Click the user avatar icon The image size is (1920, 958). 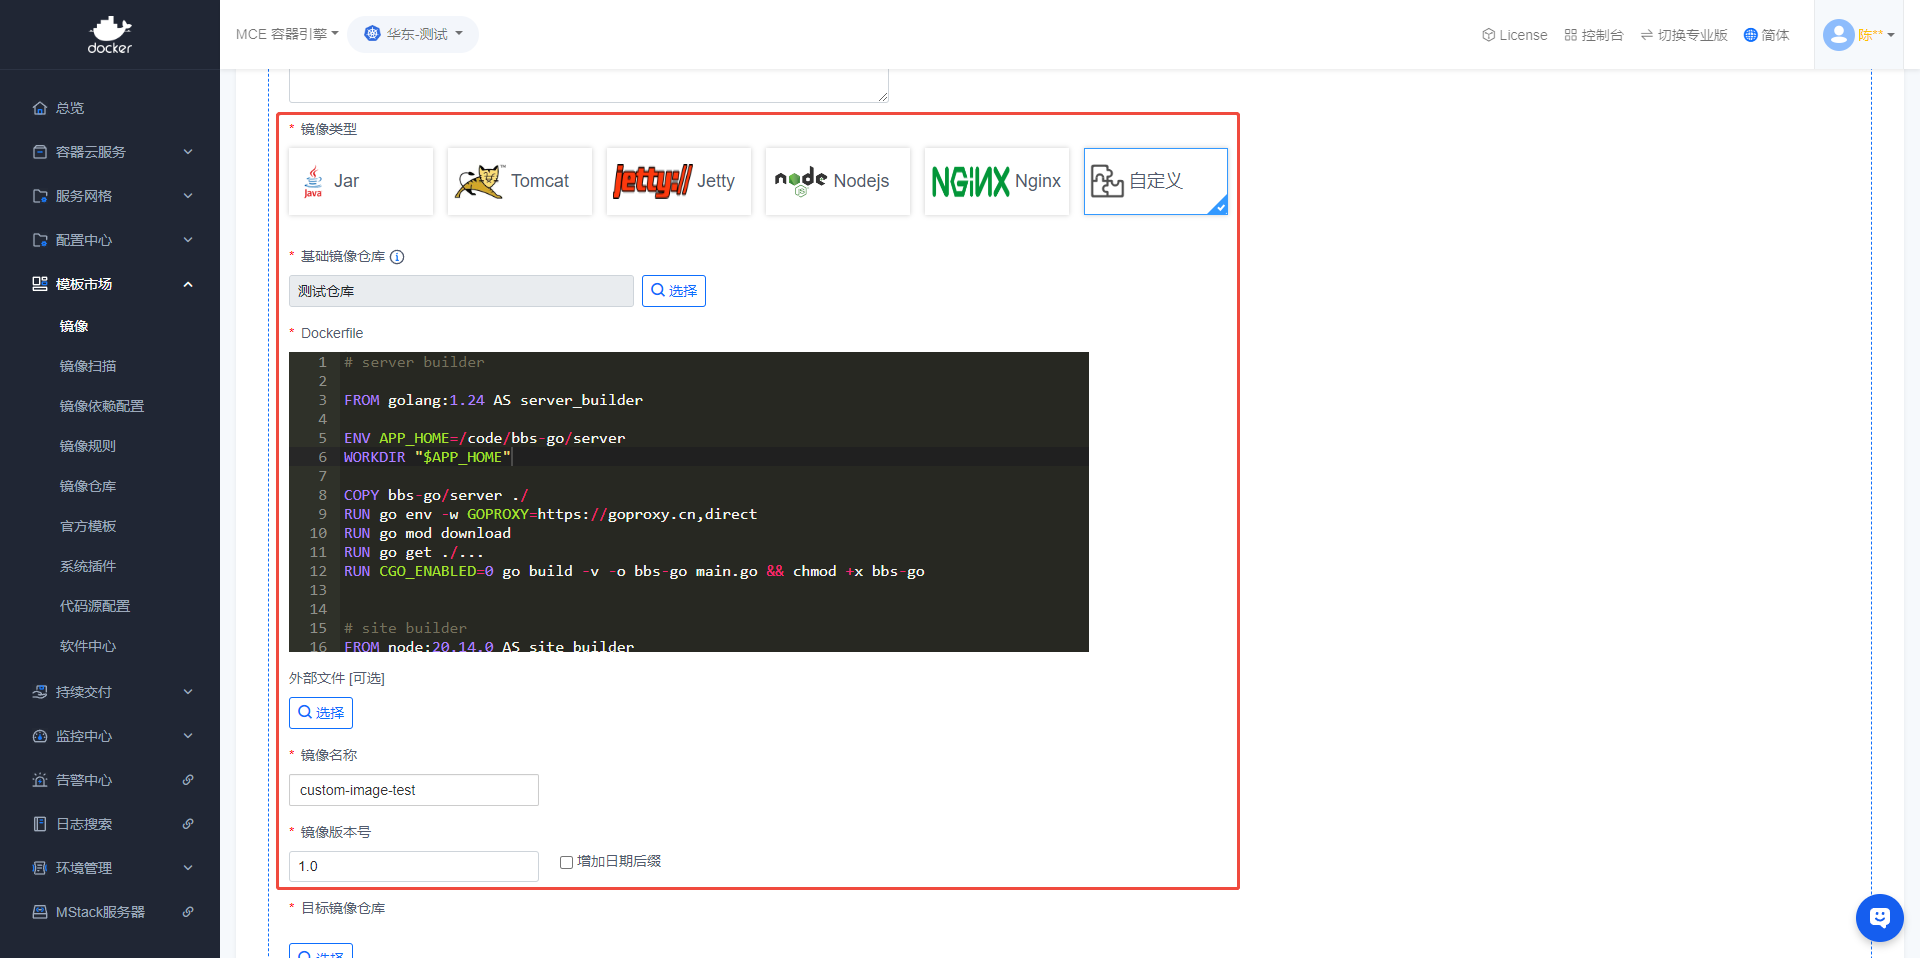1838,35
